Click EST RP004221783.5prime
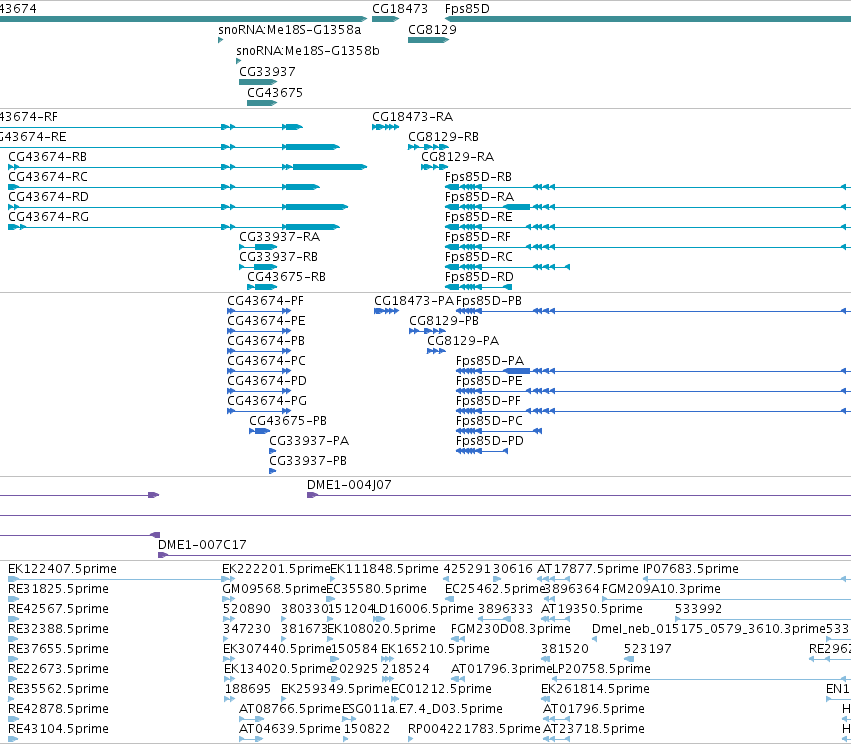851x744 pixels. [x=474, y=729]
